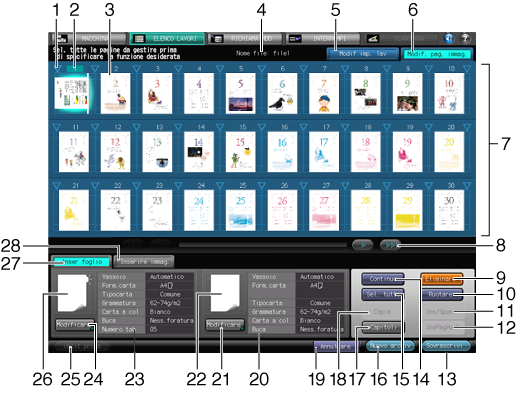Viewport: 516px width, 394px height.
Task: Click the round accessibility icon in top bar
Action: point(449,39)
